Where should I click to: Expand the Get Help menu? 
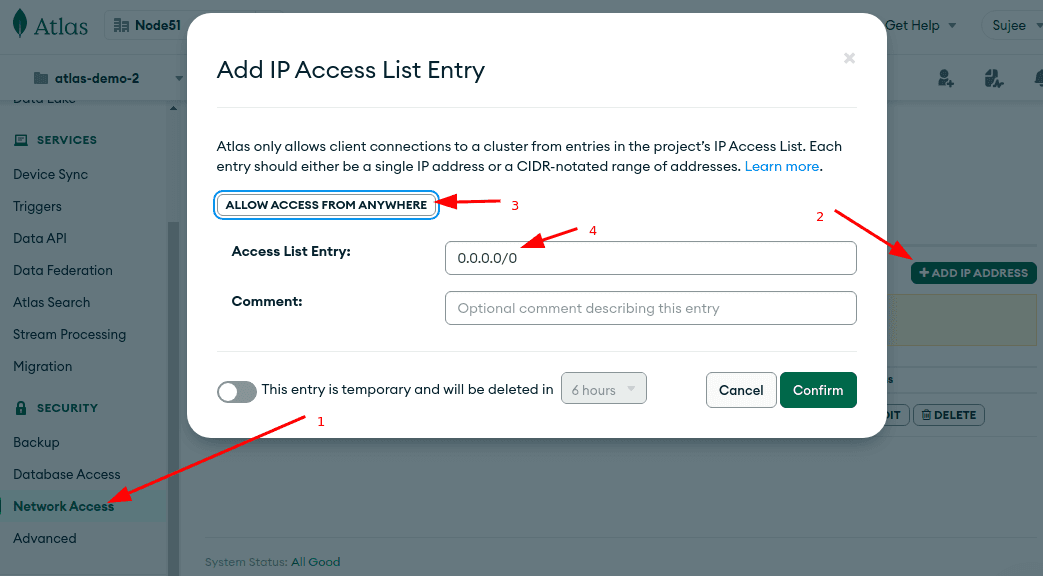(x=920, y=25)
